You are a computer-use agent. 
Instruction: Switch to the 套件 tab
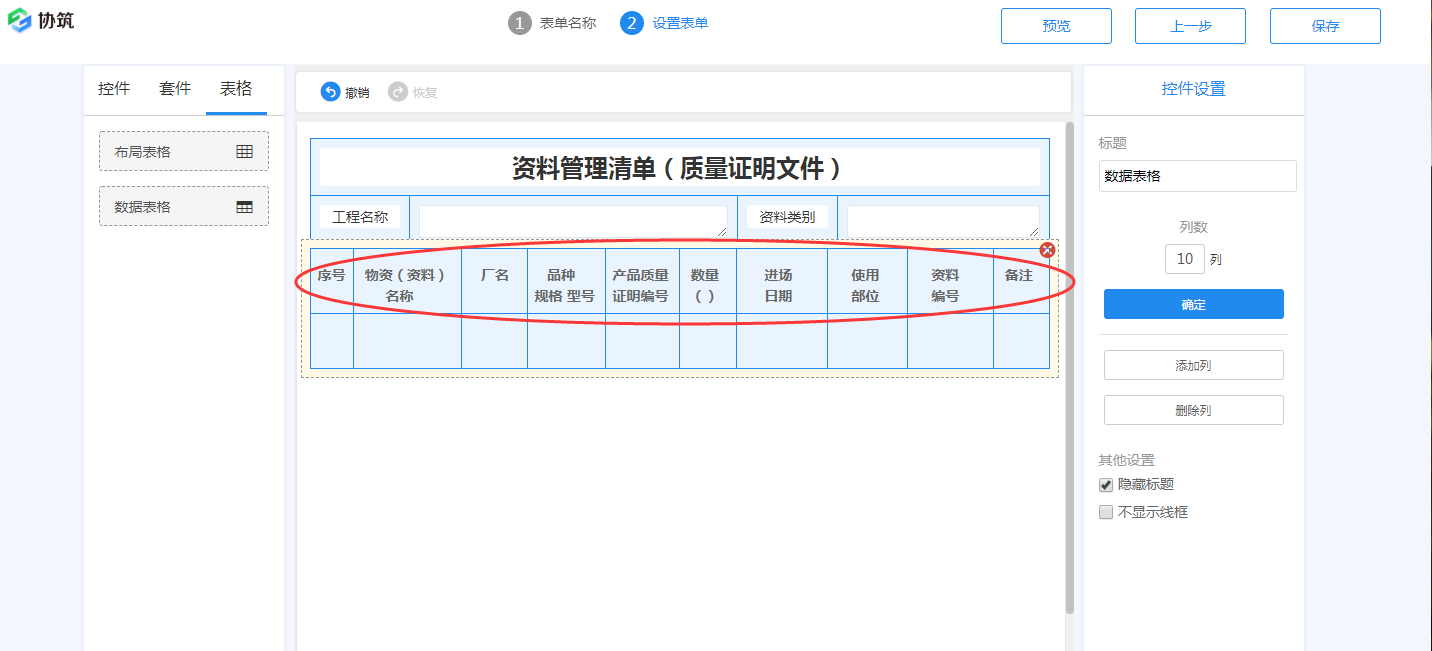174,89
